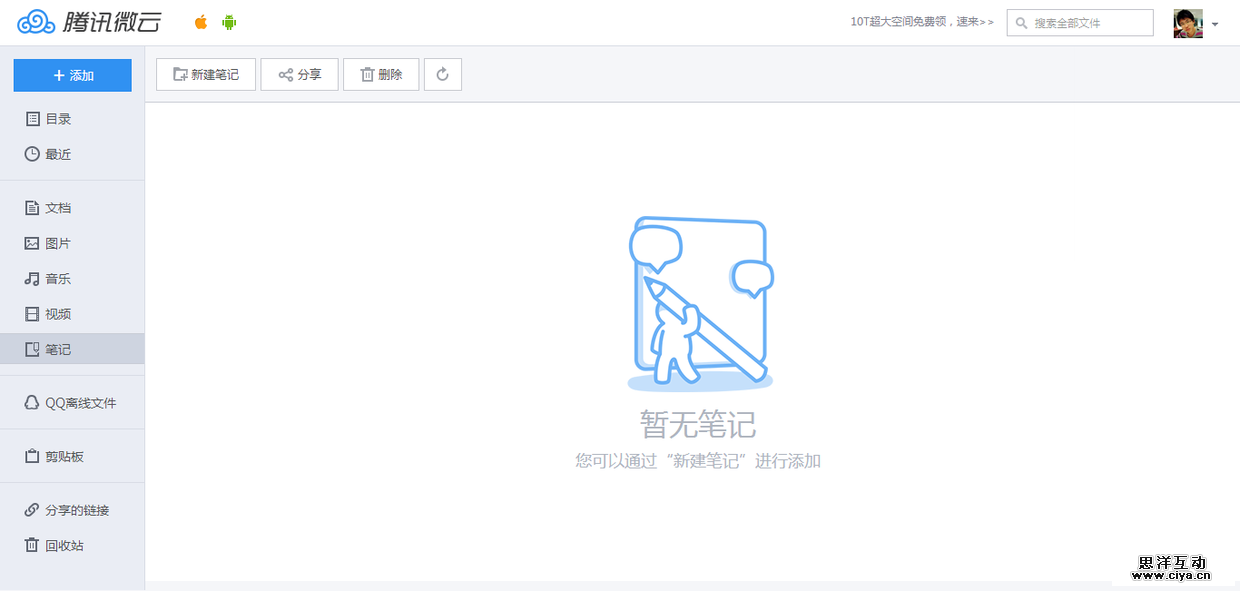Image resolution: width=1240 pixels, height=591 pixels.
Task: Select 文档 documents category
Action: click(58, 208)
